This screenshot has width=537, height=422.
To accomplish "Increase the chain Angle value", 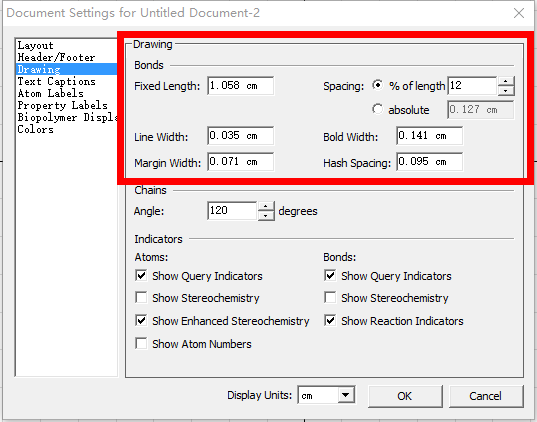I will (266, 206).
